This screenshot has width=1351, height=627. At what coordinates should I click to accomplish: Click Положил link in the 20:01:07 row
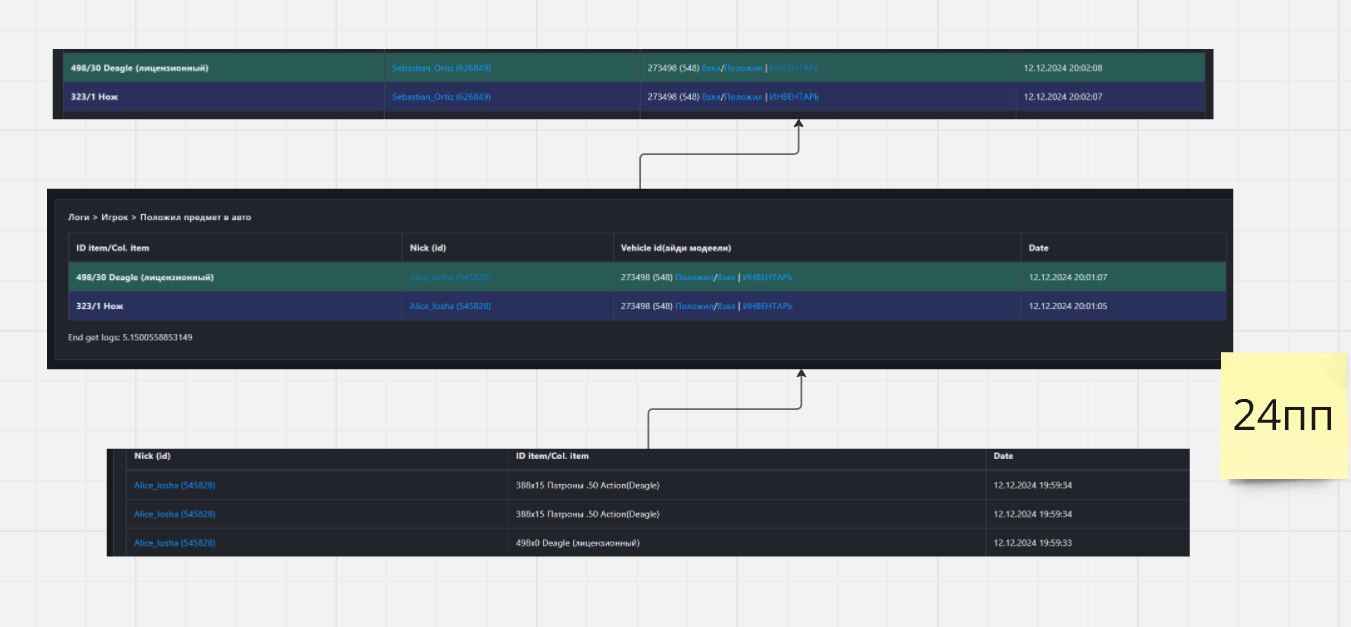(x=695, y=277)
